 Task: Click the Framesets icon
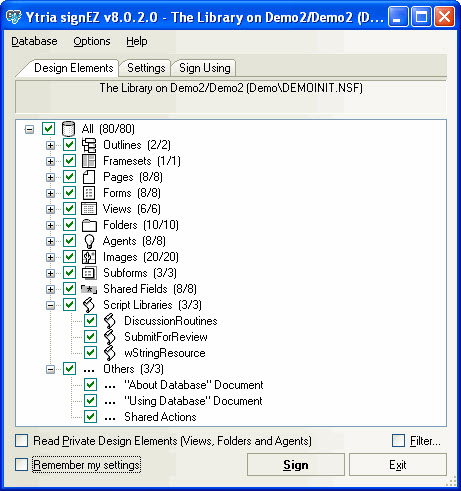pos(89,161)
